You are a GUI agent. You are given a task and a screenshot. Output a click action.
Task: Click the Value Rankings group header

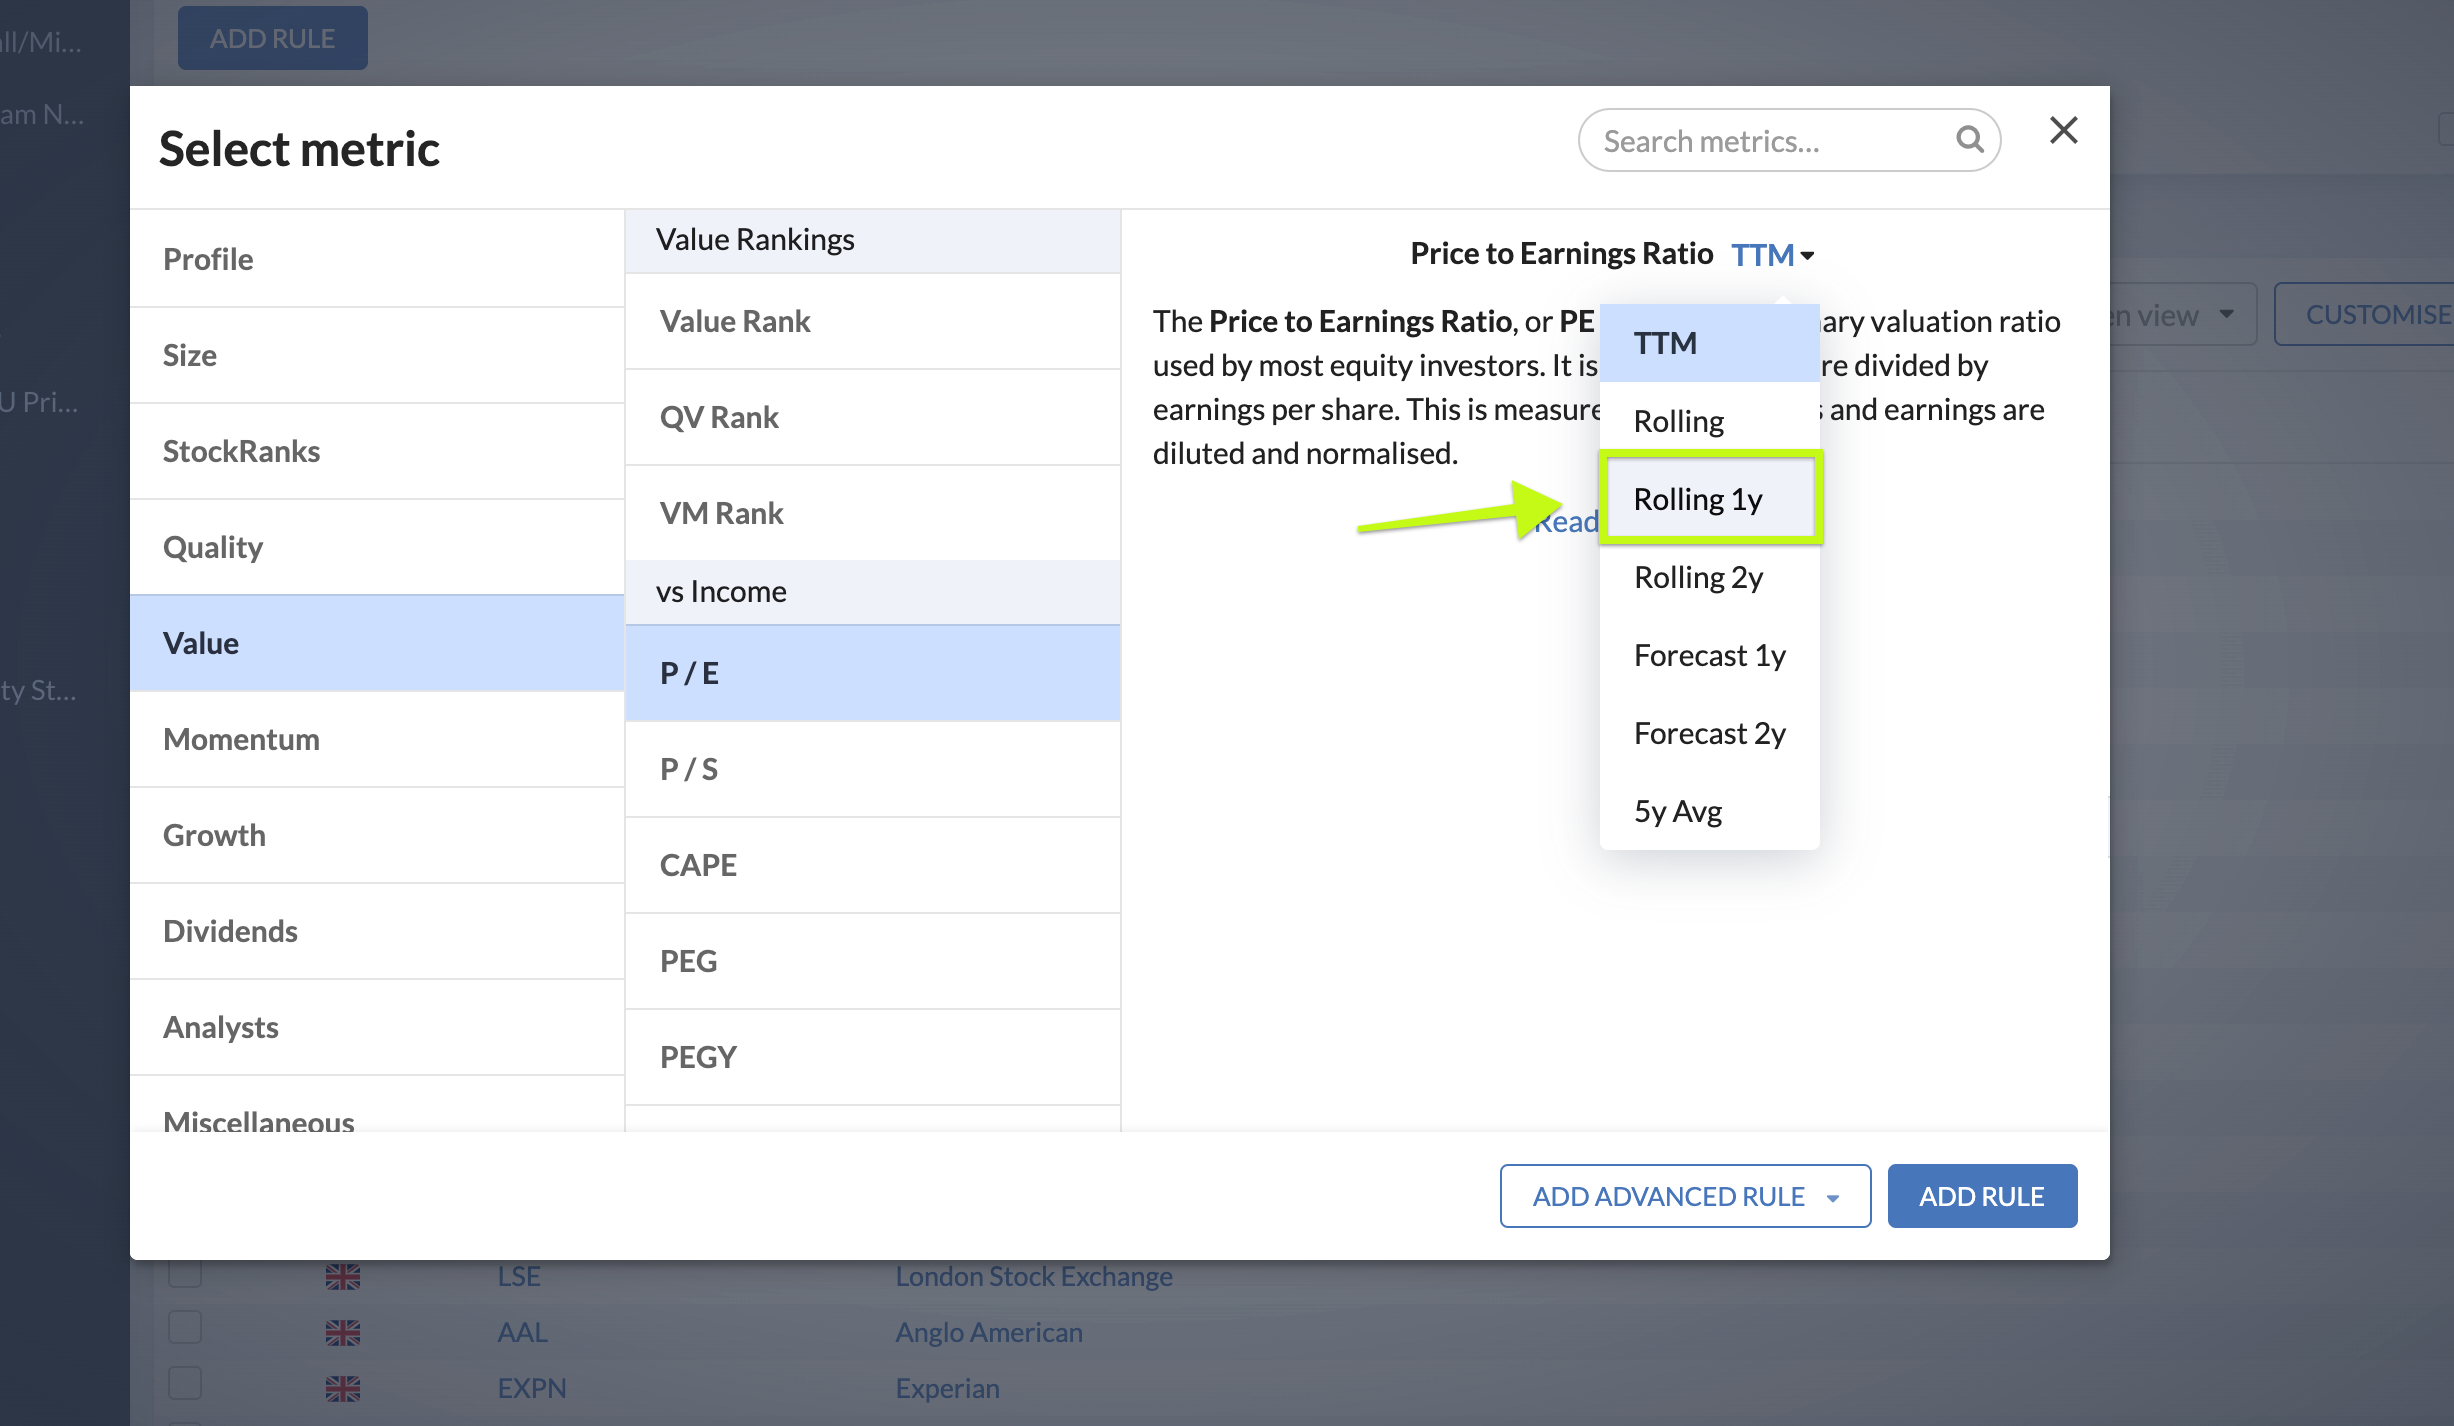pyautogui.click(x=872, y=240)
